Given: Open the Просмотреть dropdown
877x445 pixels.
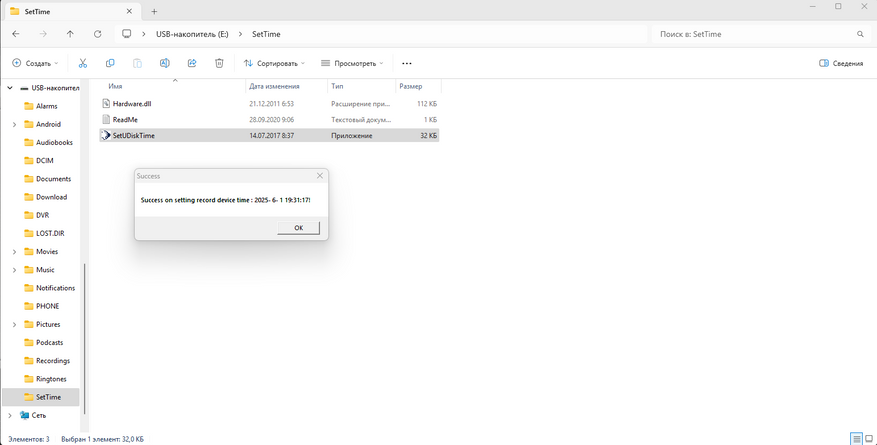Looking at the screenshot, I should pos(352,63).
